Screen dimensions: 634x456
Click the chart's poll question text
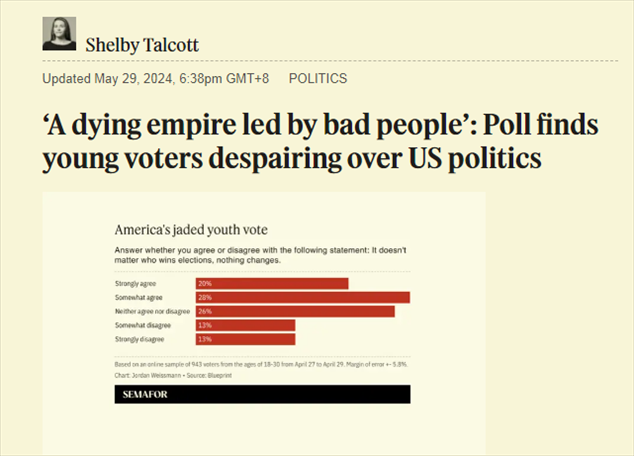coord(262,254)
